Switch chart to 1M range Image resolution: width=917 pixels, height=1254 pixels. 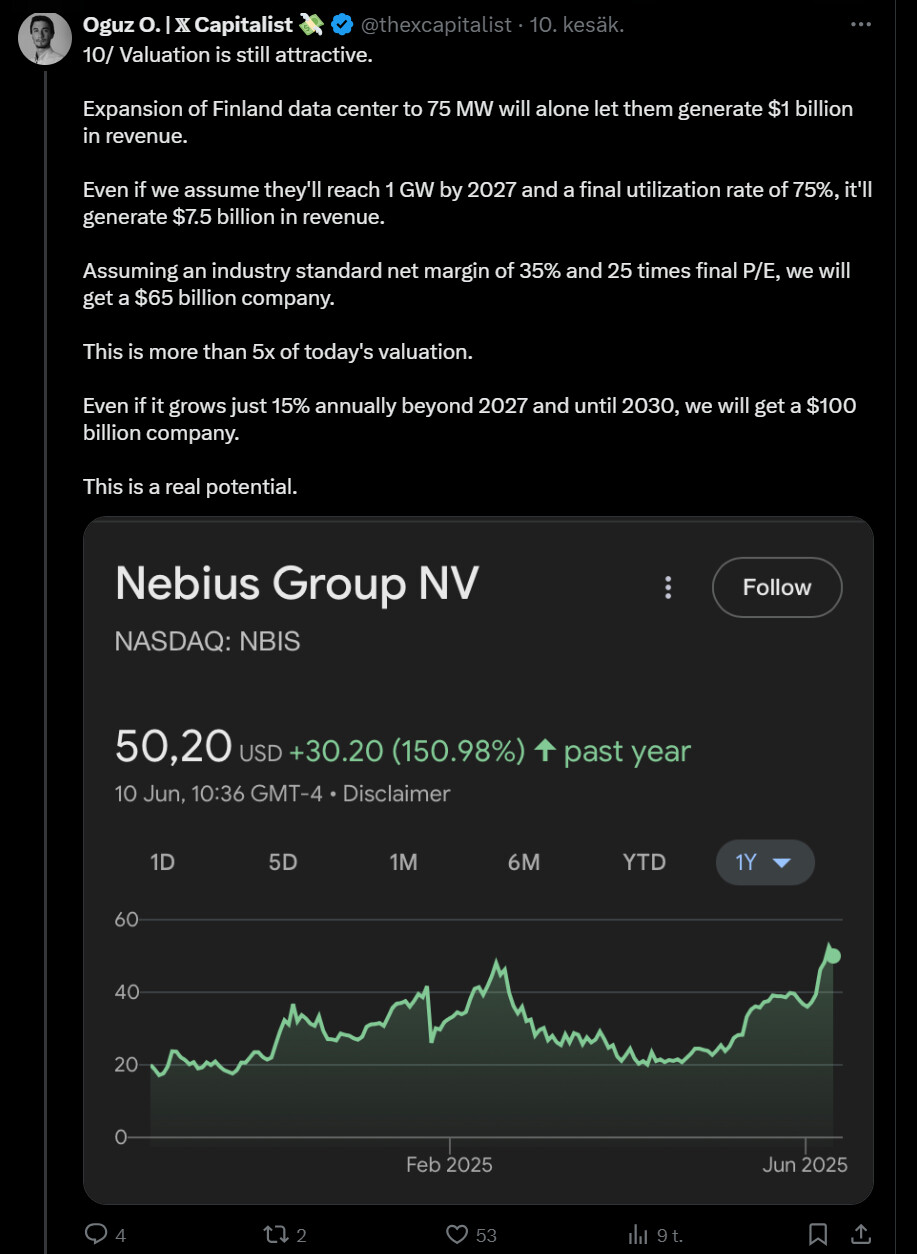403,862
